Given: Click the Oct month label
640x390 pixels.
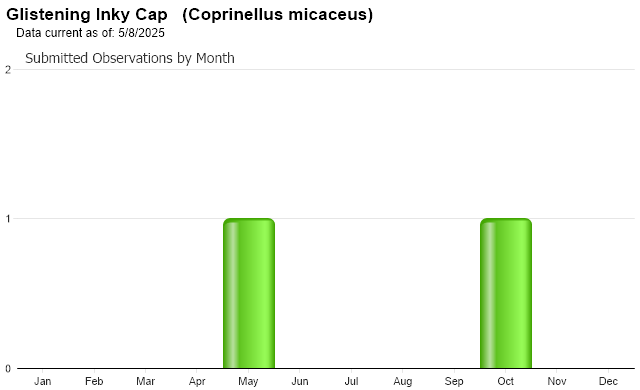Looking at the screenshot, I should [505, 381].
